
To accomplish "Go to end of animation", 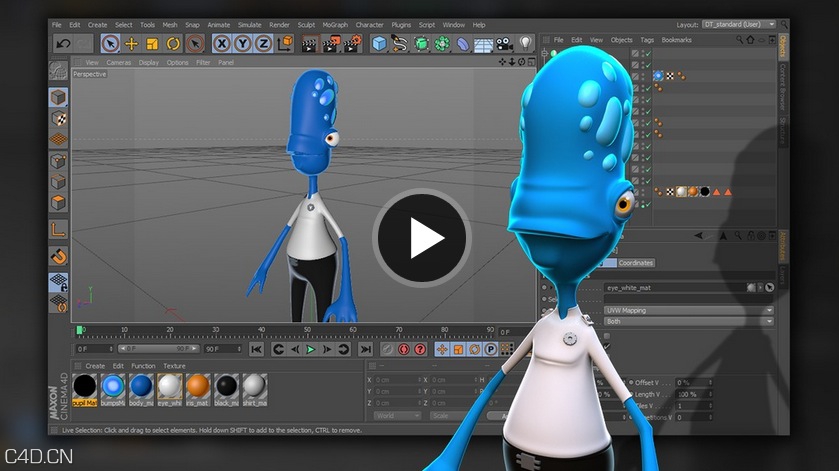I will click(365, 350).
